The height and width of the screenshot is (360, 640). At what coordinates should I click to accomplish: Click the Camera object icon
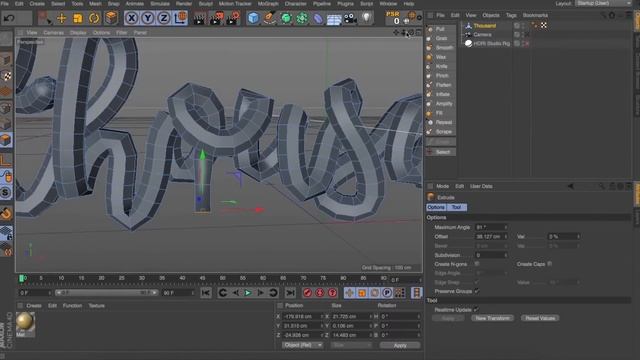(350, 18)
